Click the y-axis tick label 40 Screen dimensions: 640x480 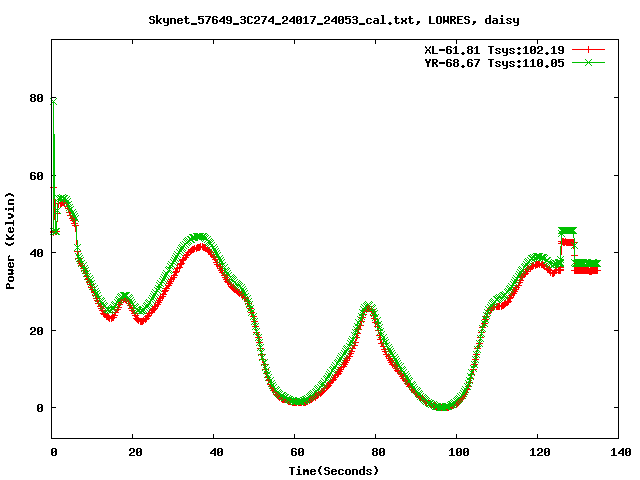click(36, 253)
